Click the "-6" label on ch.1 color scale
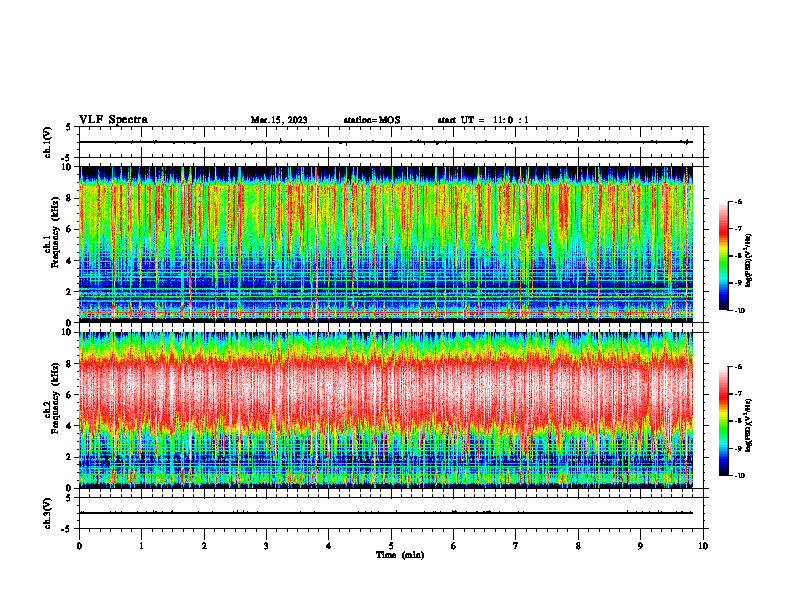792x612 pixels. point(738,201)
